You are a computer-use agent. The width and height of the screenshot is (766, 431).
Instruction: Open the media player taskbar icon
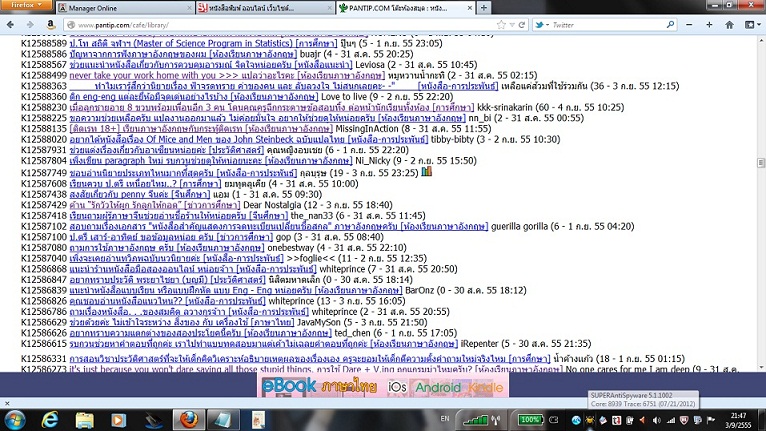coord(118,420)
